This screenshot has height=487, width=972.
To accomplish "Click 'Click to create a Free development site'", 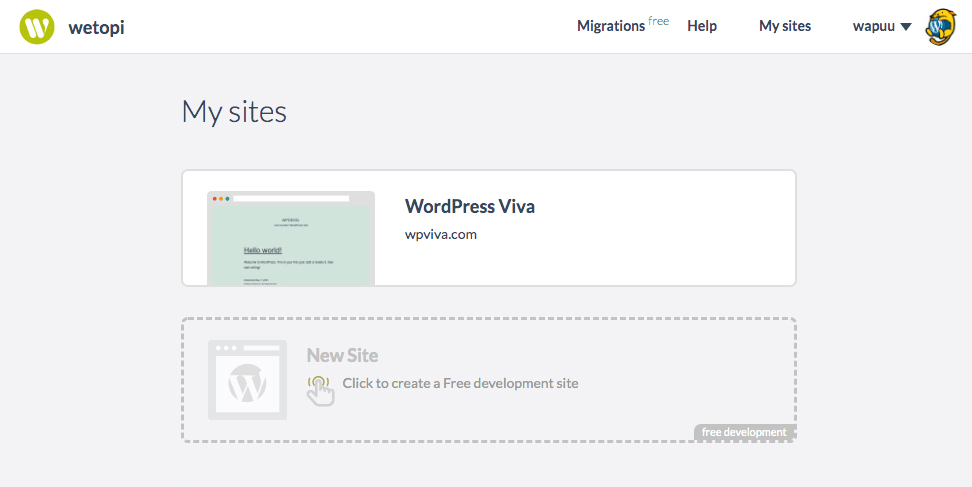I will pyautogui.click(x=461, y=384).
